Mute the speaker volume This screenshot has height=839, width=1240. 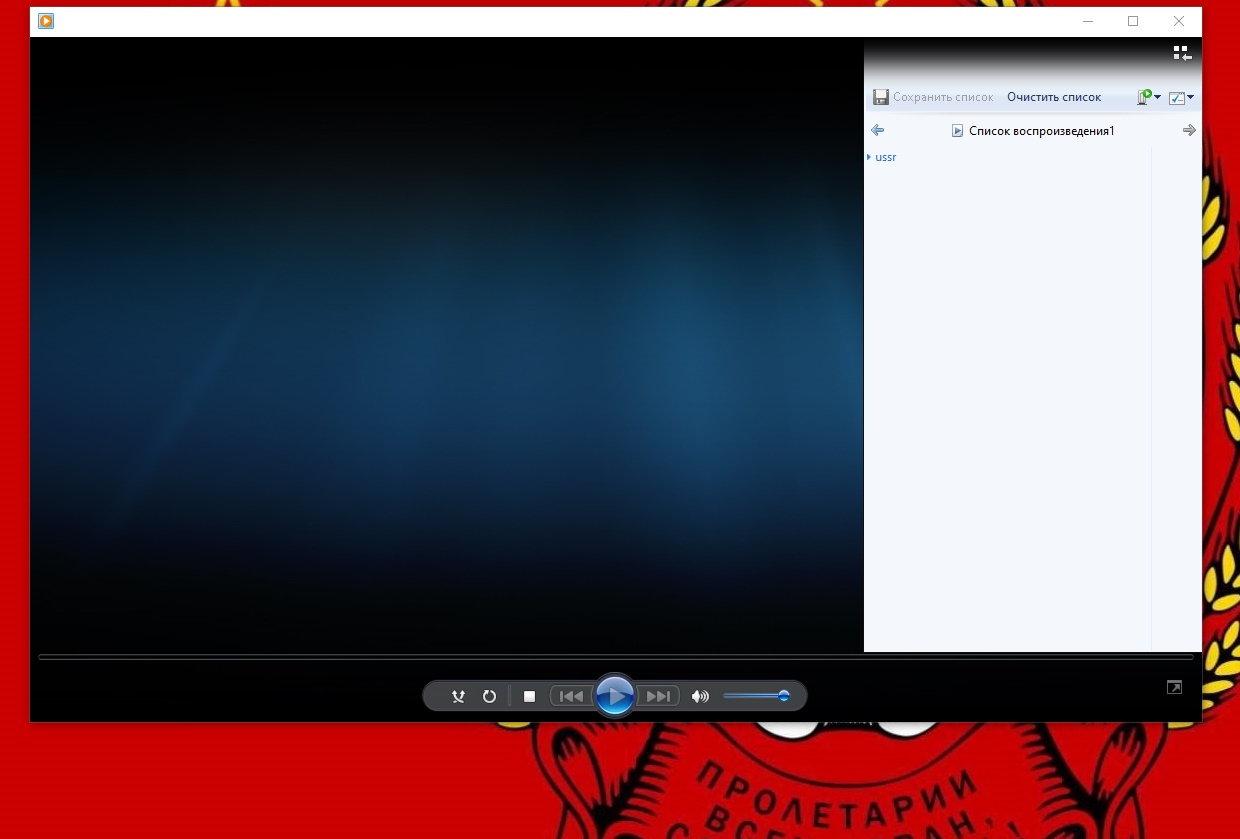pyautogui.click(x=700, y=696)
